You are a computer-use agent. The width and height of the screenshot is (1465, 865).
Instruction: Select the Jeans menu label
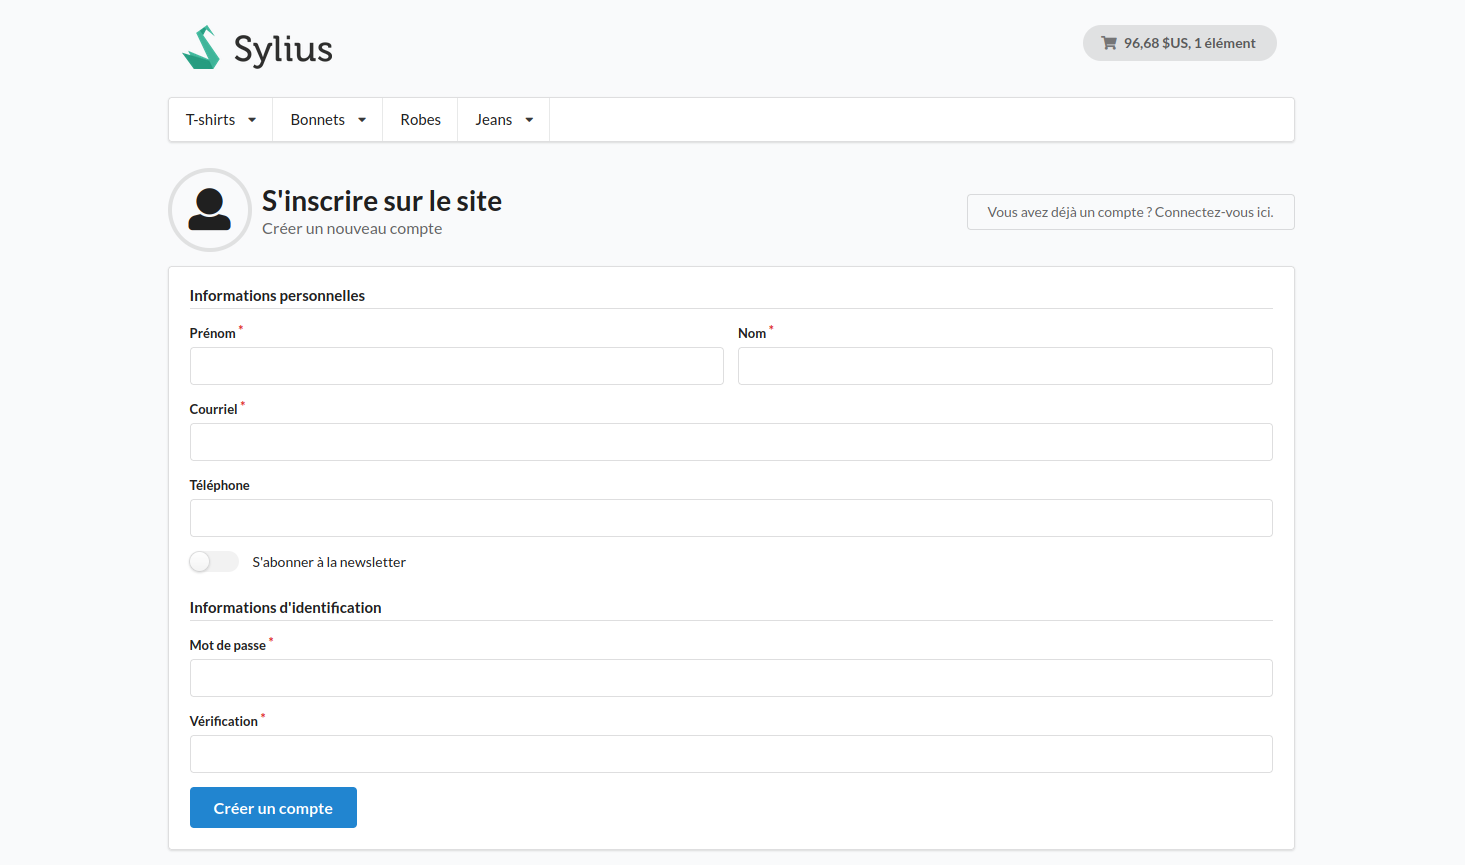pos(493,120)
